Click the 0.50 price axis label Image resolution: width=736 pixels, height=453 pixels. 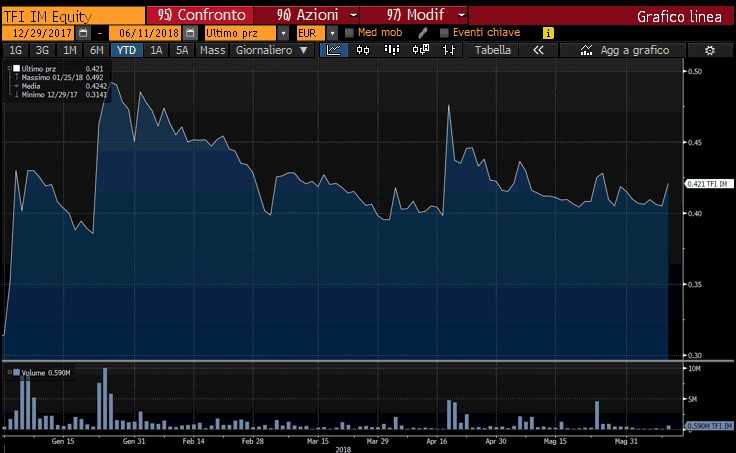click(x=695, y=71)
